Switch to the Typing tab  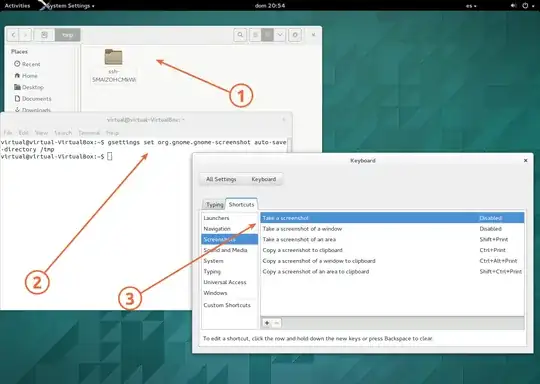tap(214, 205)
